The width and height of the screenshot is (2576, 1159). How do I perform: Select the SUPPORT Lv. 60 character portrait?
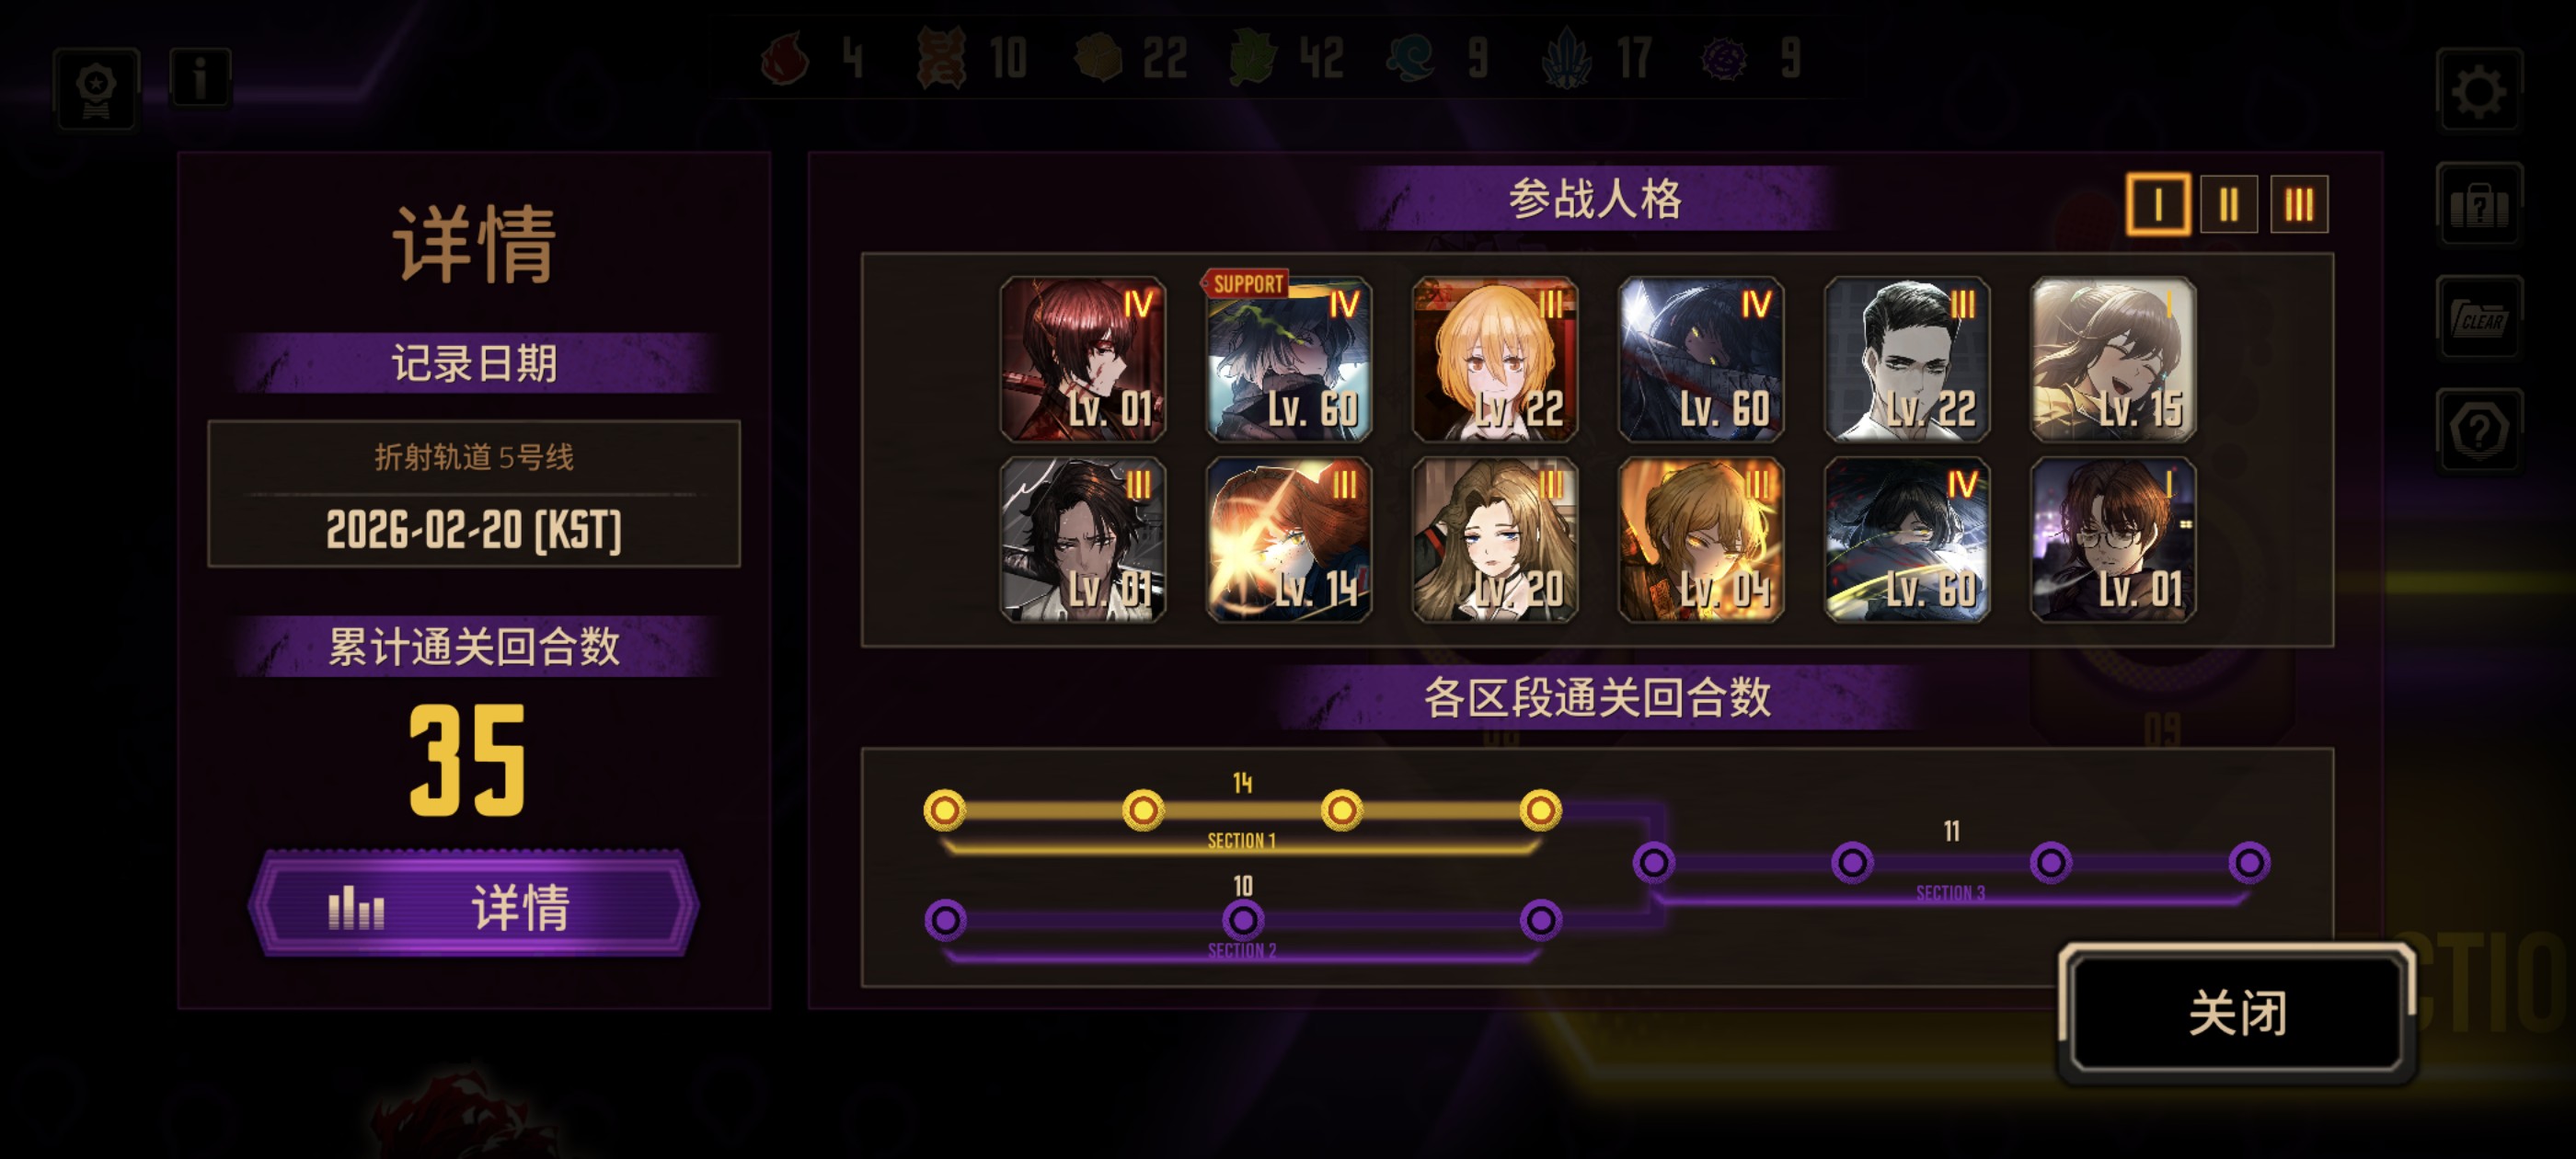[x=1289, y=359]
